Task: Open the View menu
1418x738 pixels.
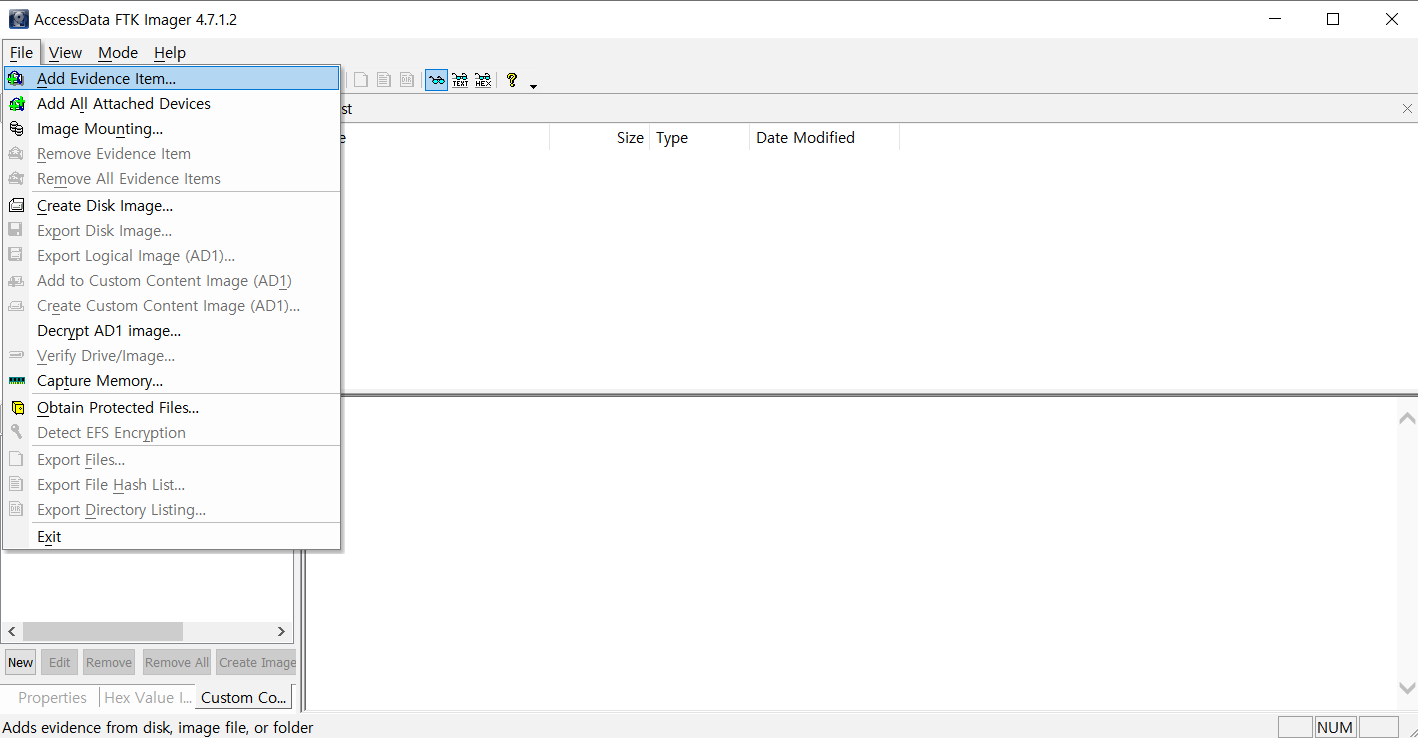Action: [65, 52]
